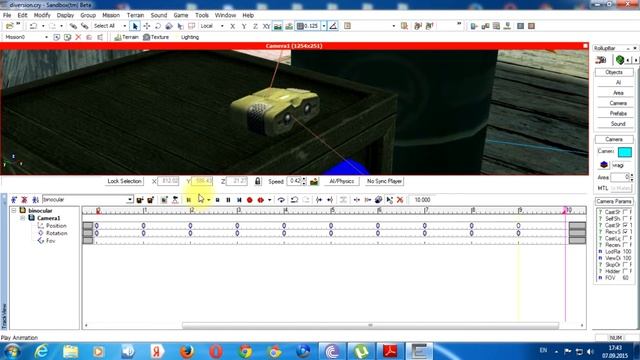Screen dimensions: 640x360
Task: Click the Camera Params rollup header
Action: [614, 202]
